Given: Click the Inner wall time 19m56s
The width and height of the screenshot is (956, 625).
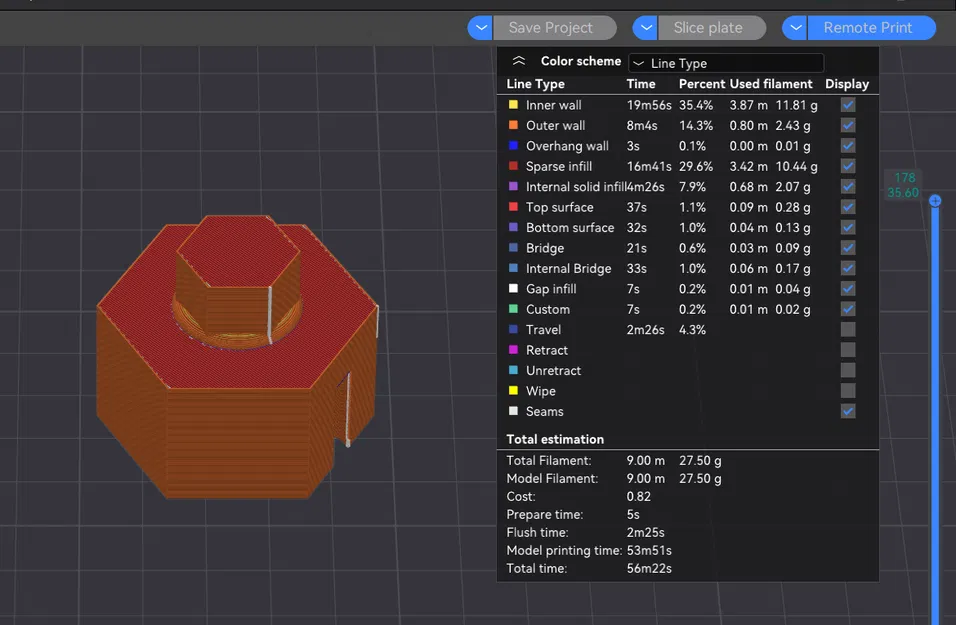Looking at the screenshot, I should click(649, 105).
